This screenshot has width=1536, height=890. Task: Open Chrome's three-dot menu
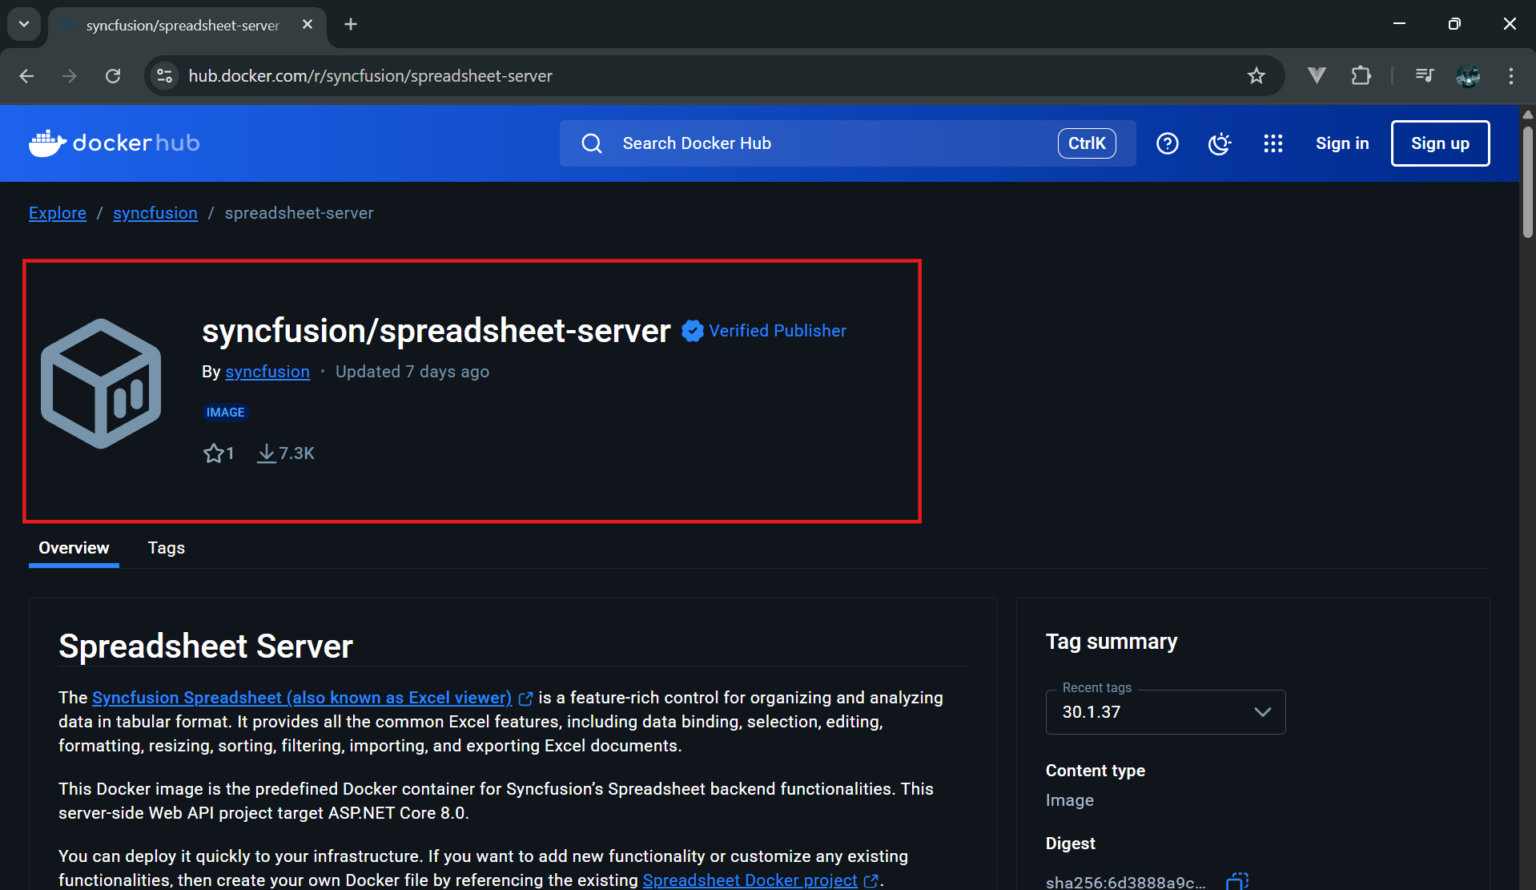point(1512,75)
